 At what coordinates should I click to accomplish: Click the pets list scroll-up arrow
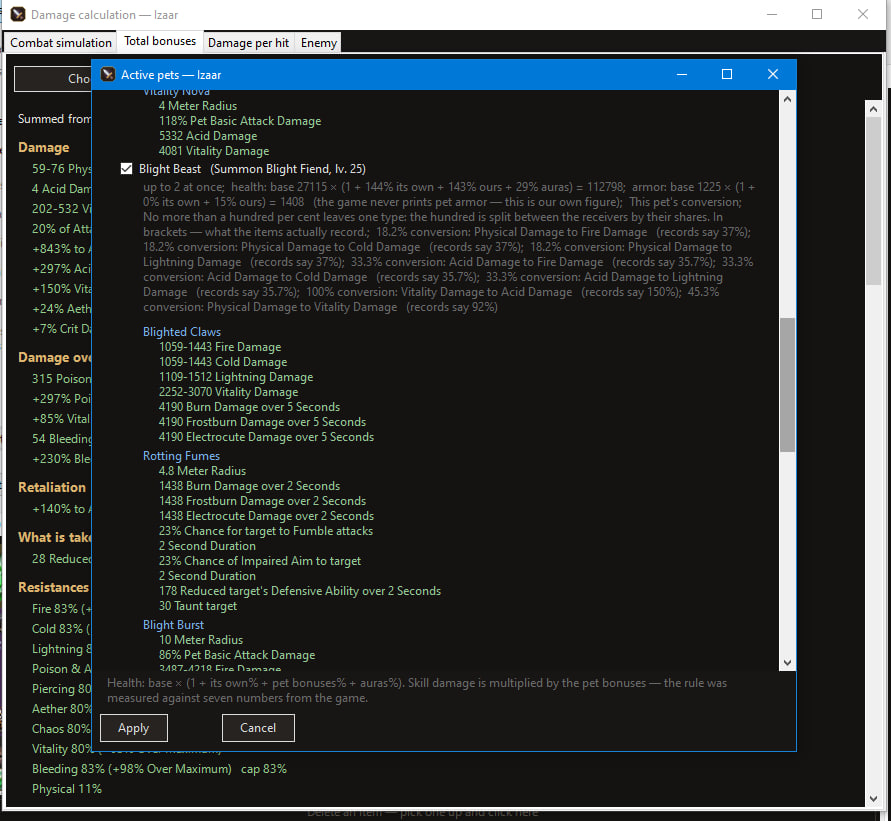pyautogui.click(x=787, y=99)
